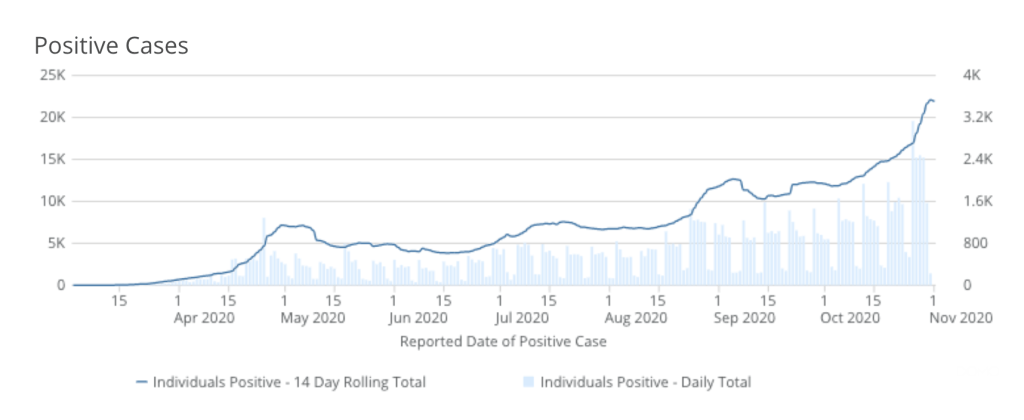Click the 25K label on left axis
This screenshot has width=1024, height=420.
[52, 75]
